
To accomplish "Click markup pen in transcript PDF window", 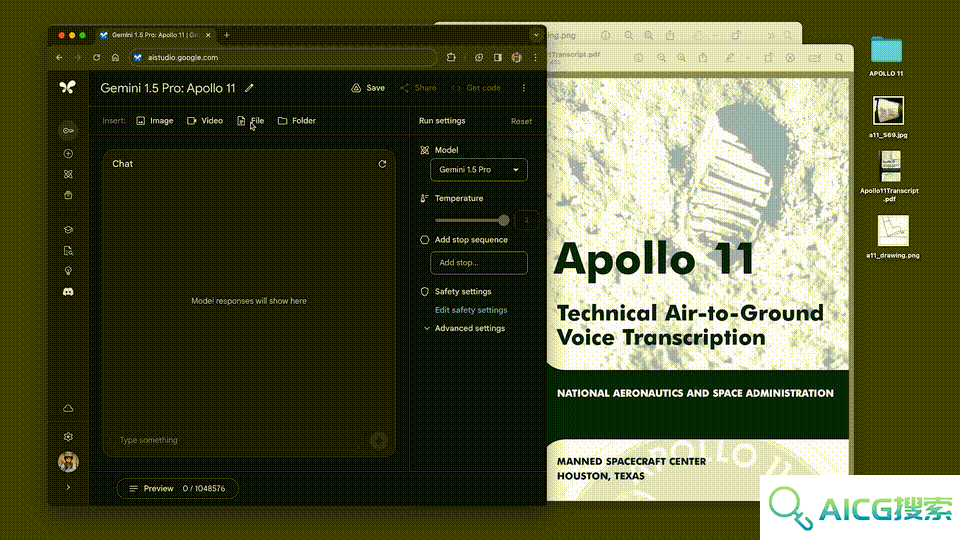I will coord(730,58).
